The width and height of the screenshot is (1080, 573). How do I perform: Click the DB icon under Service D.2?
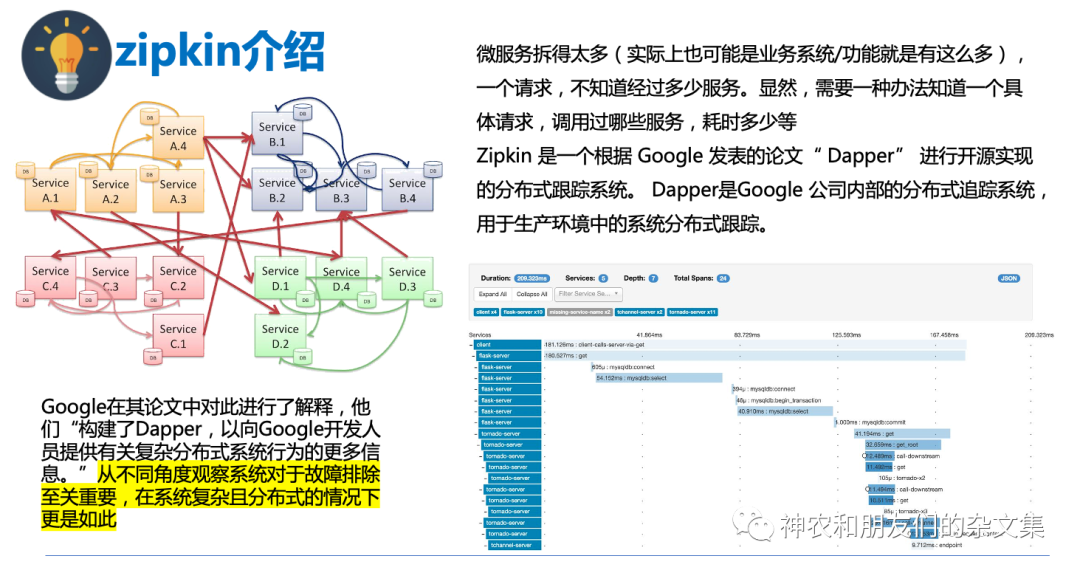click(302, 357)
